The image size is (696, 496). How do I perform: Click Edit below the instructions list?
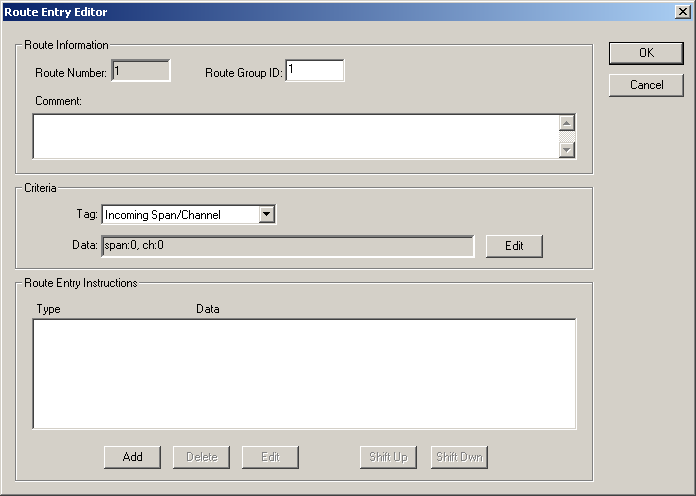pos(270,457)
